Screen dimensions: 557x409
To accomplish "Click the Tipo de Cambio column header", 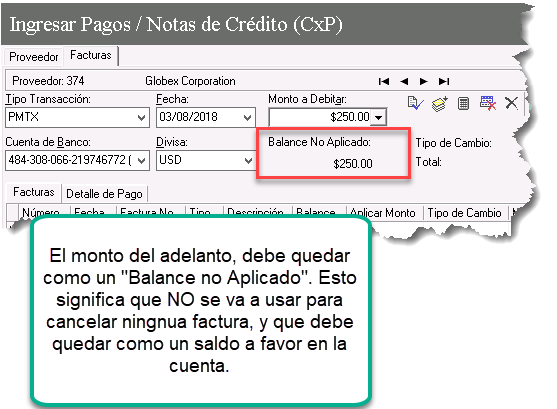I will (x=464, y=213).
